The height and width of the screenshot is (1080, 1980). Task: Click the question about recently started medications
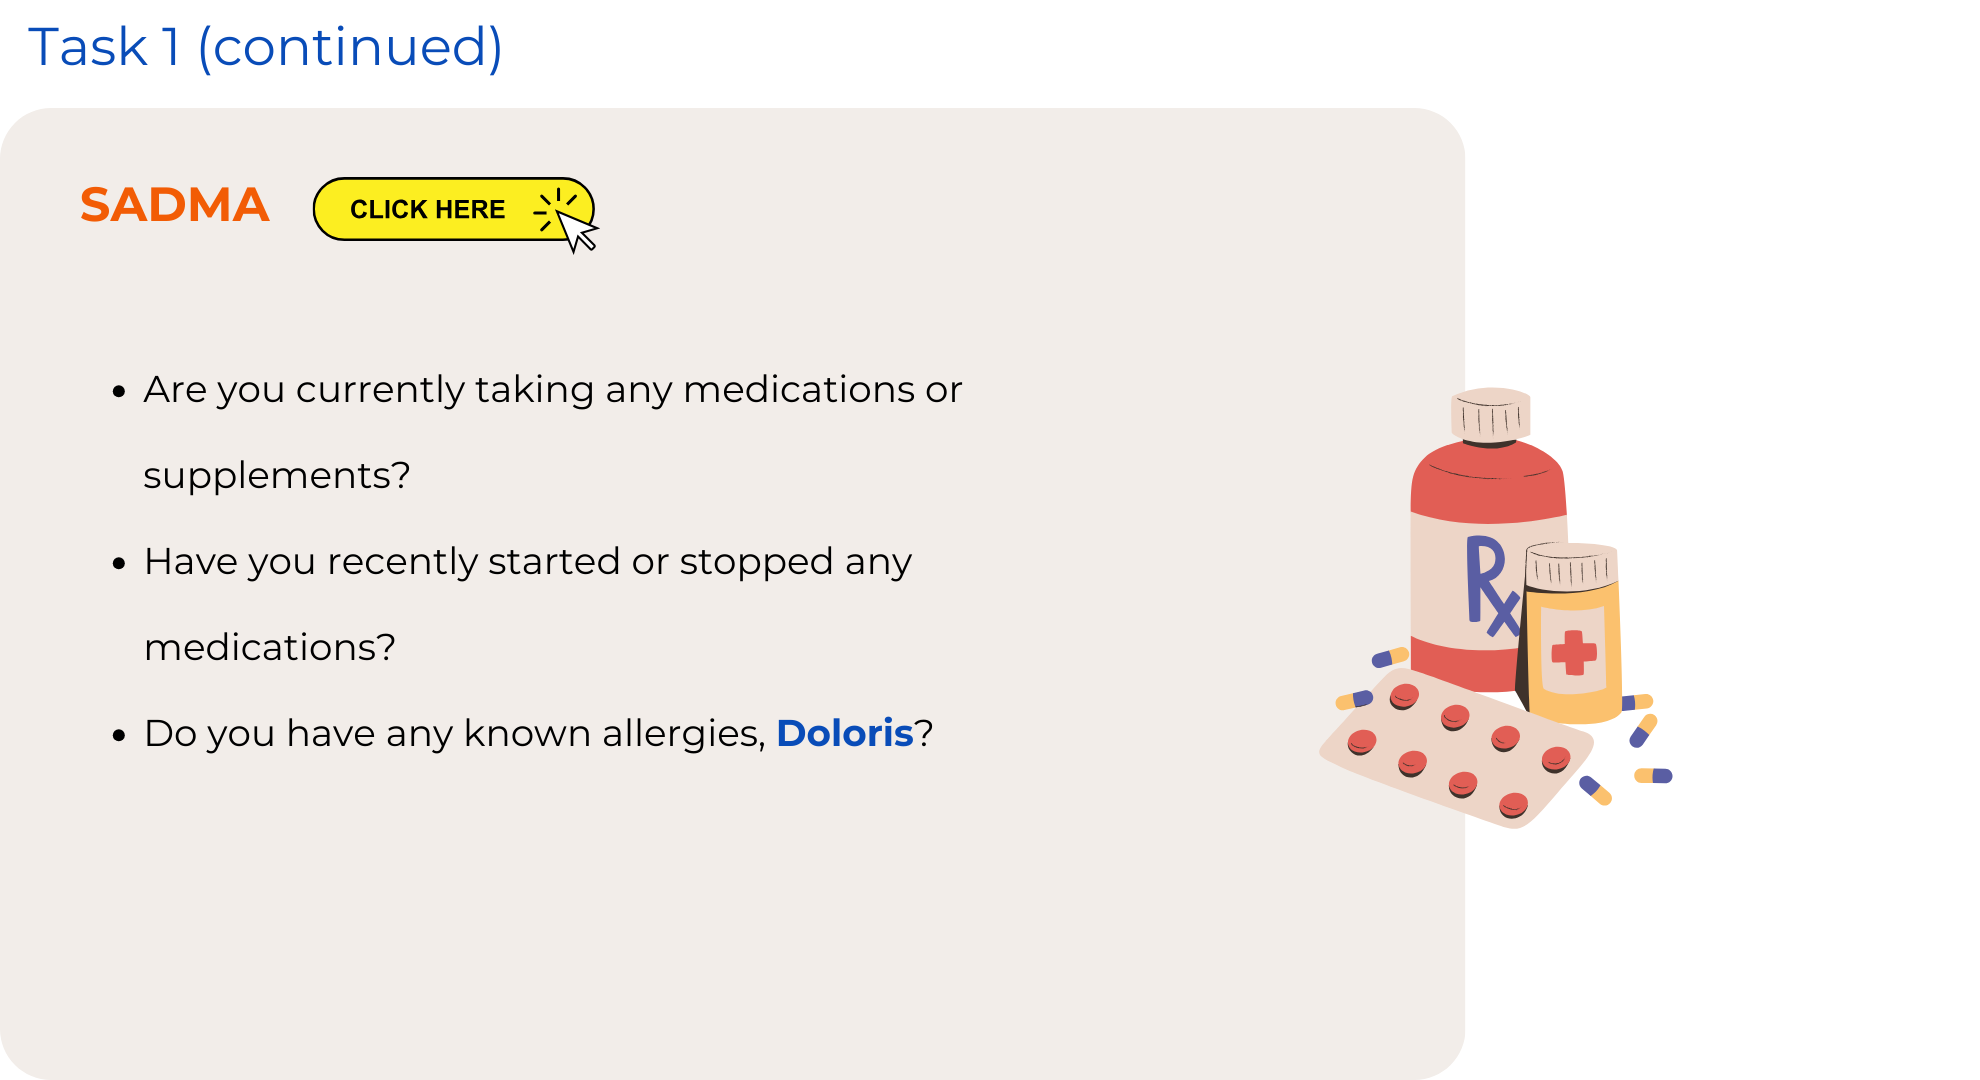tap(528, 604)
